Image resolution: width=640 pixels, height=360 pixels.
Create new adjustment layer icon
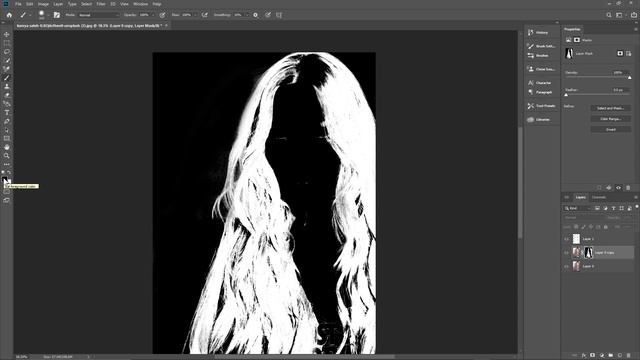pyautogui.click(x=602, y=356)
